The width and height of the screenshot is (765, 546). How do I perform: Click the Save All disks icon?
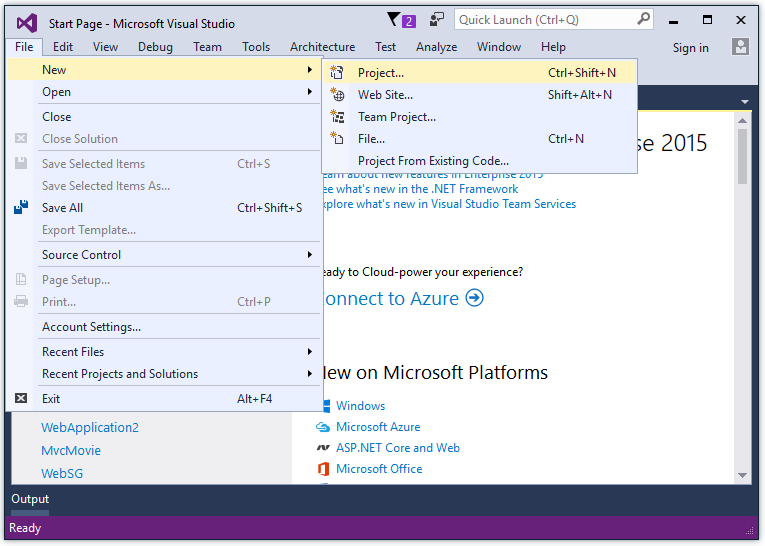tap(21, 208)
